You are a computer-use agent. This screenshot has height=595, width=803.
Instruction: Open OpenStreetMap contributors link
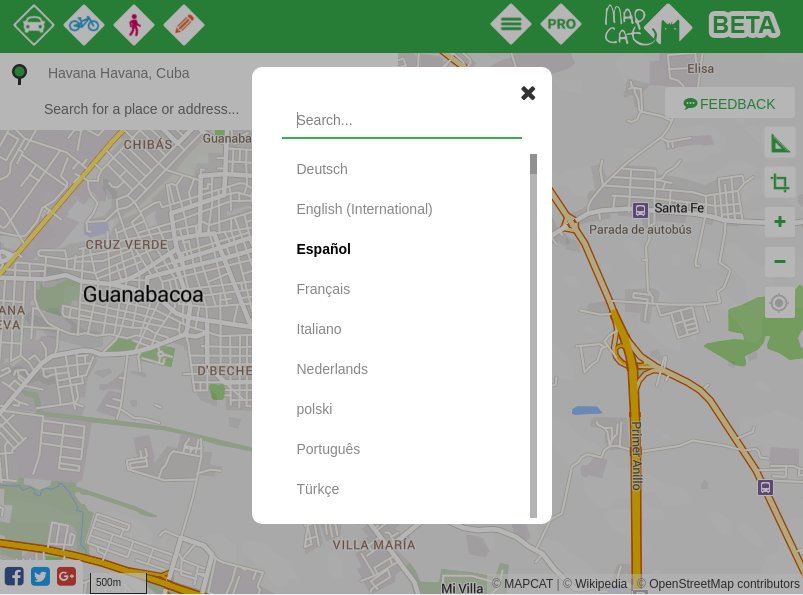[x=724, y=584]
